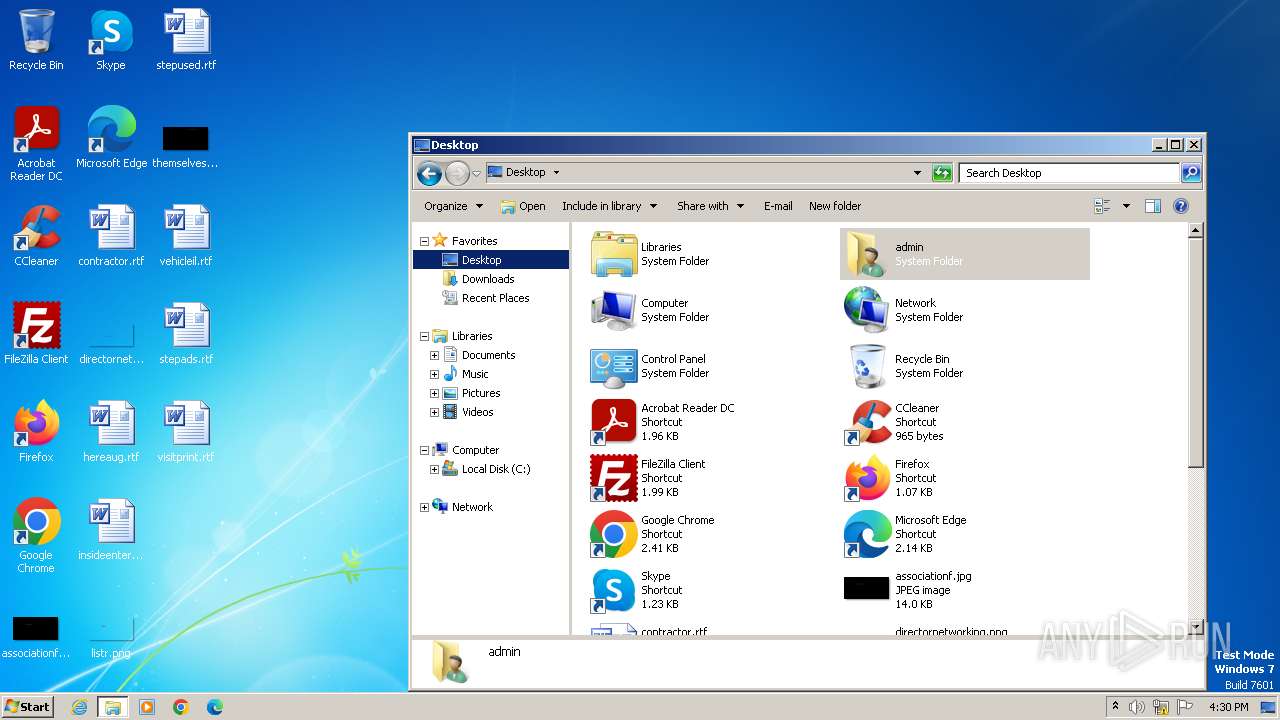Viewport: 1280px width, 720px height.
Task: Open address bar history dropdown arrow
Action: click(917, 173)
